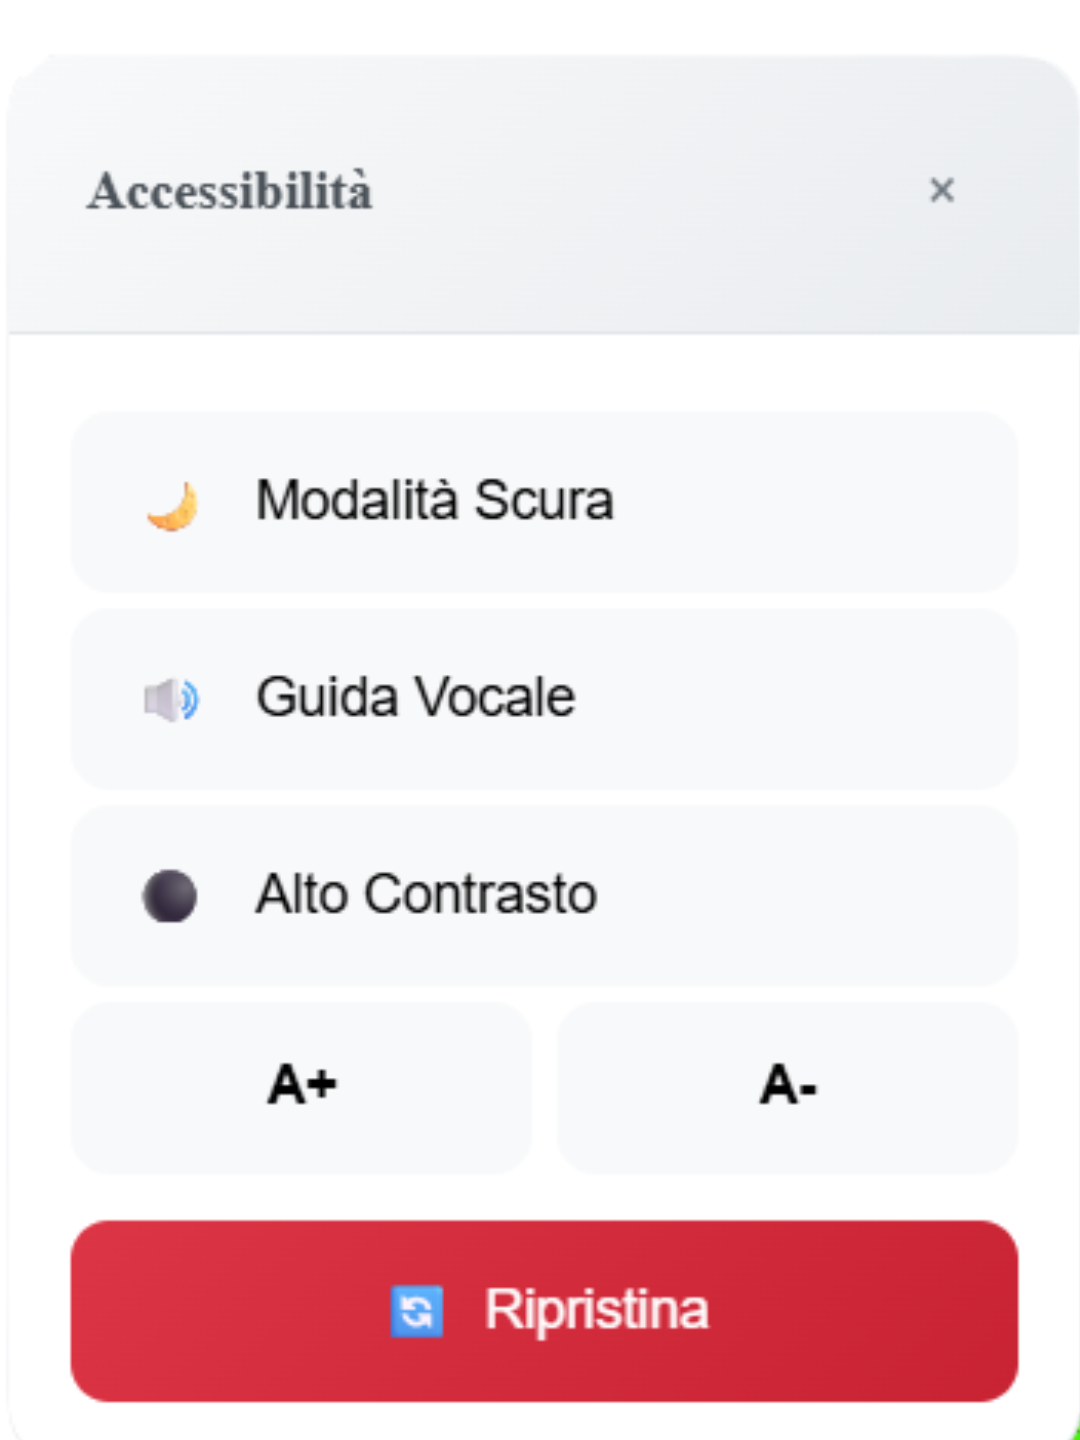The image size is (1080, 1440).
Task: Click the speaker icon for voice guide
Action: [171, 700]
